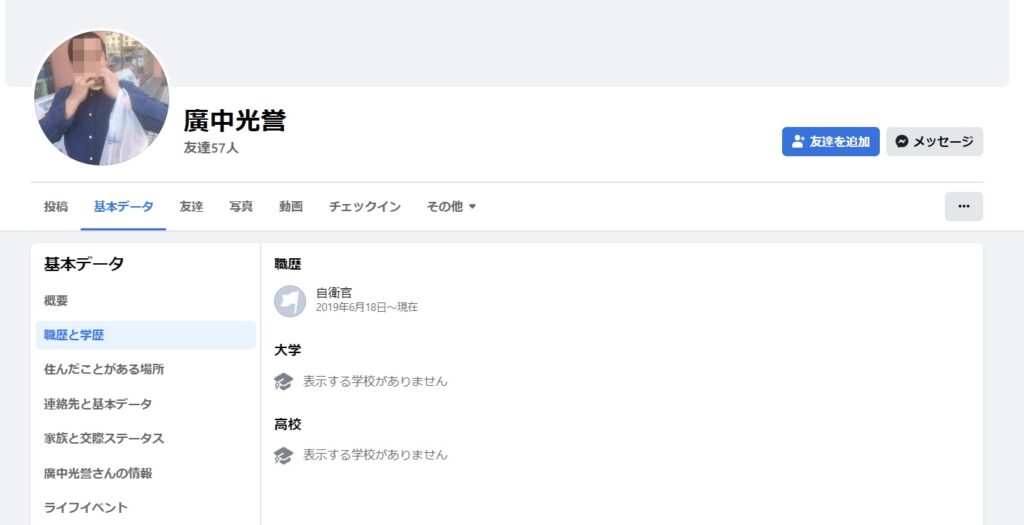The image size is (1024, 525).
Task: Select the 基本データ tab
Action: pyautogui.click(x=123, y=206)
